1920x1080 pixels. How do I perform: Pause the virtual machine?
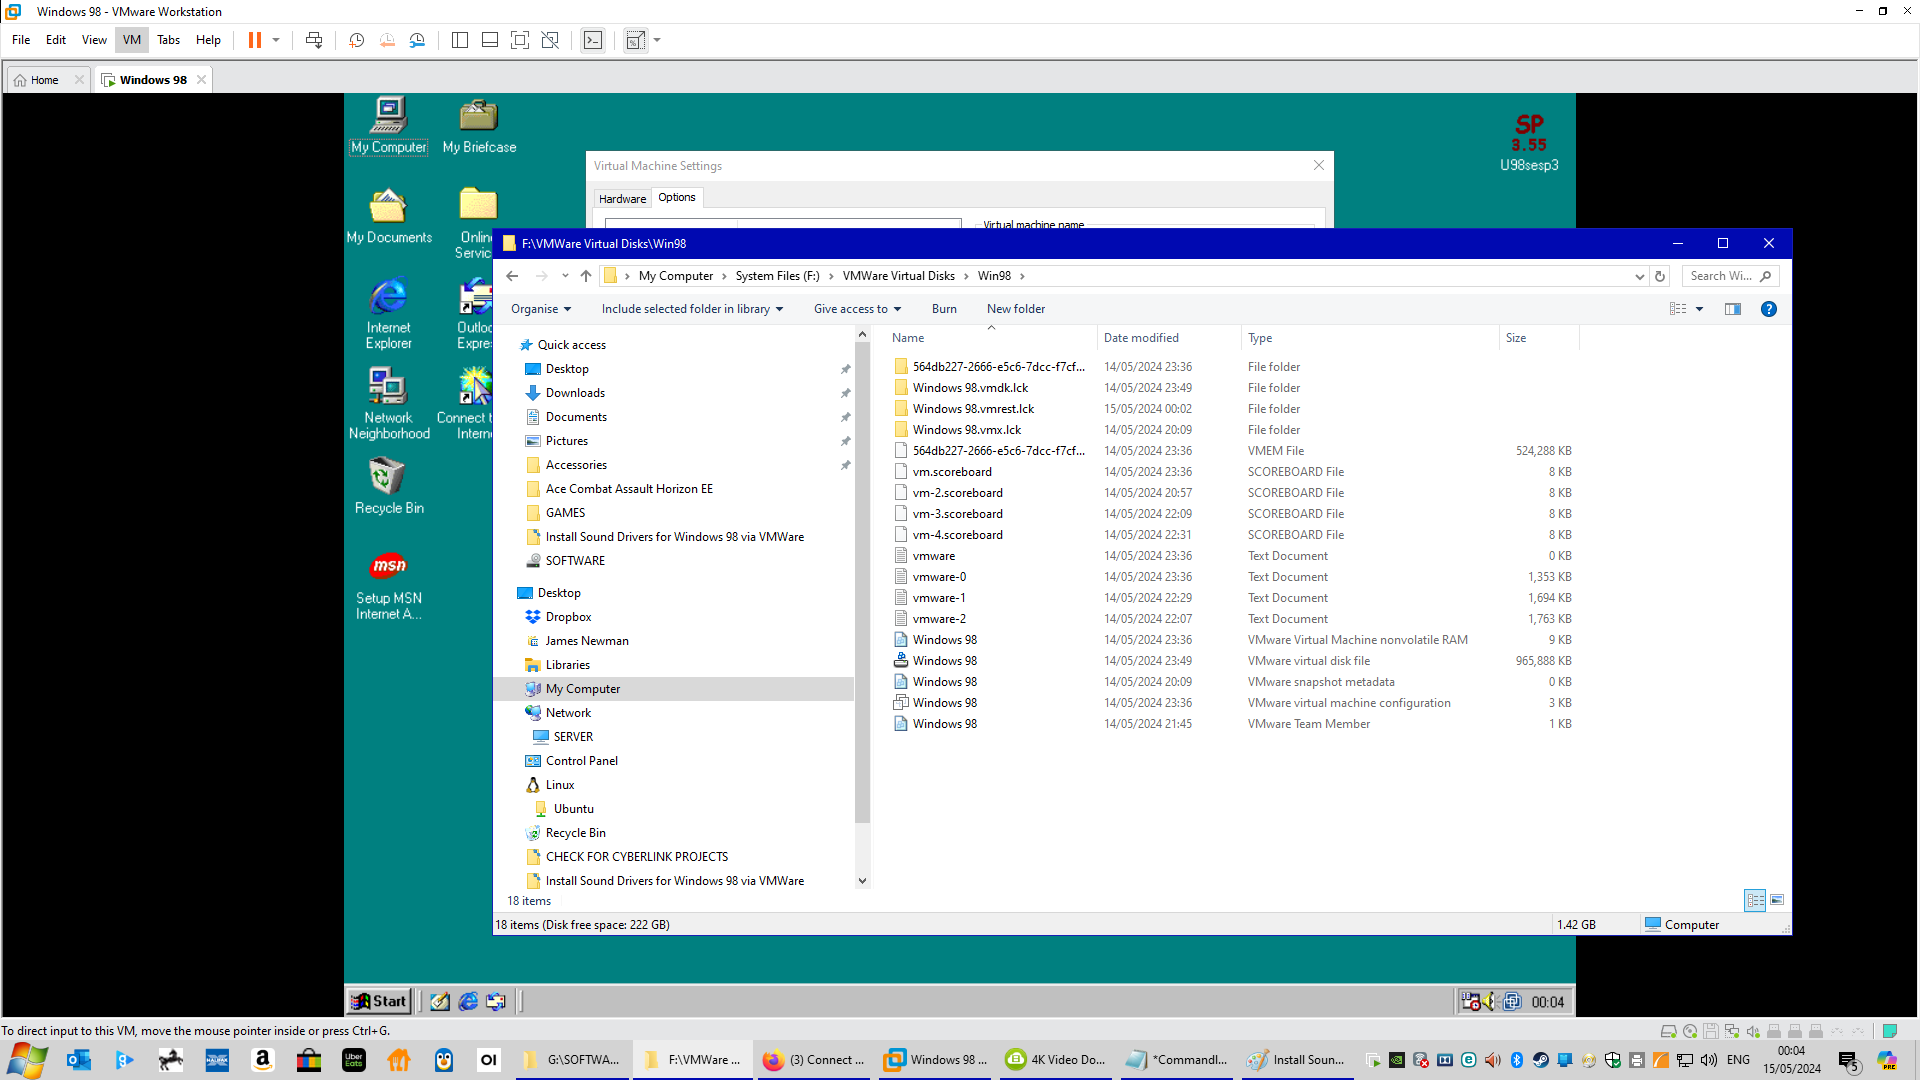coord(255,40)
